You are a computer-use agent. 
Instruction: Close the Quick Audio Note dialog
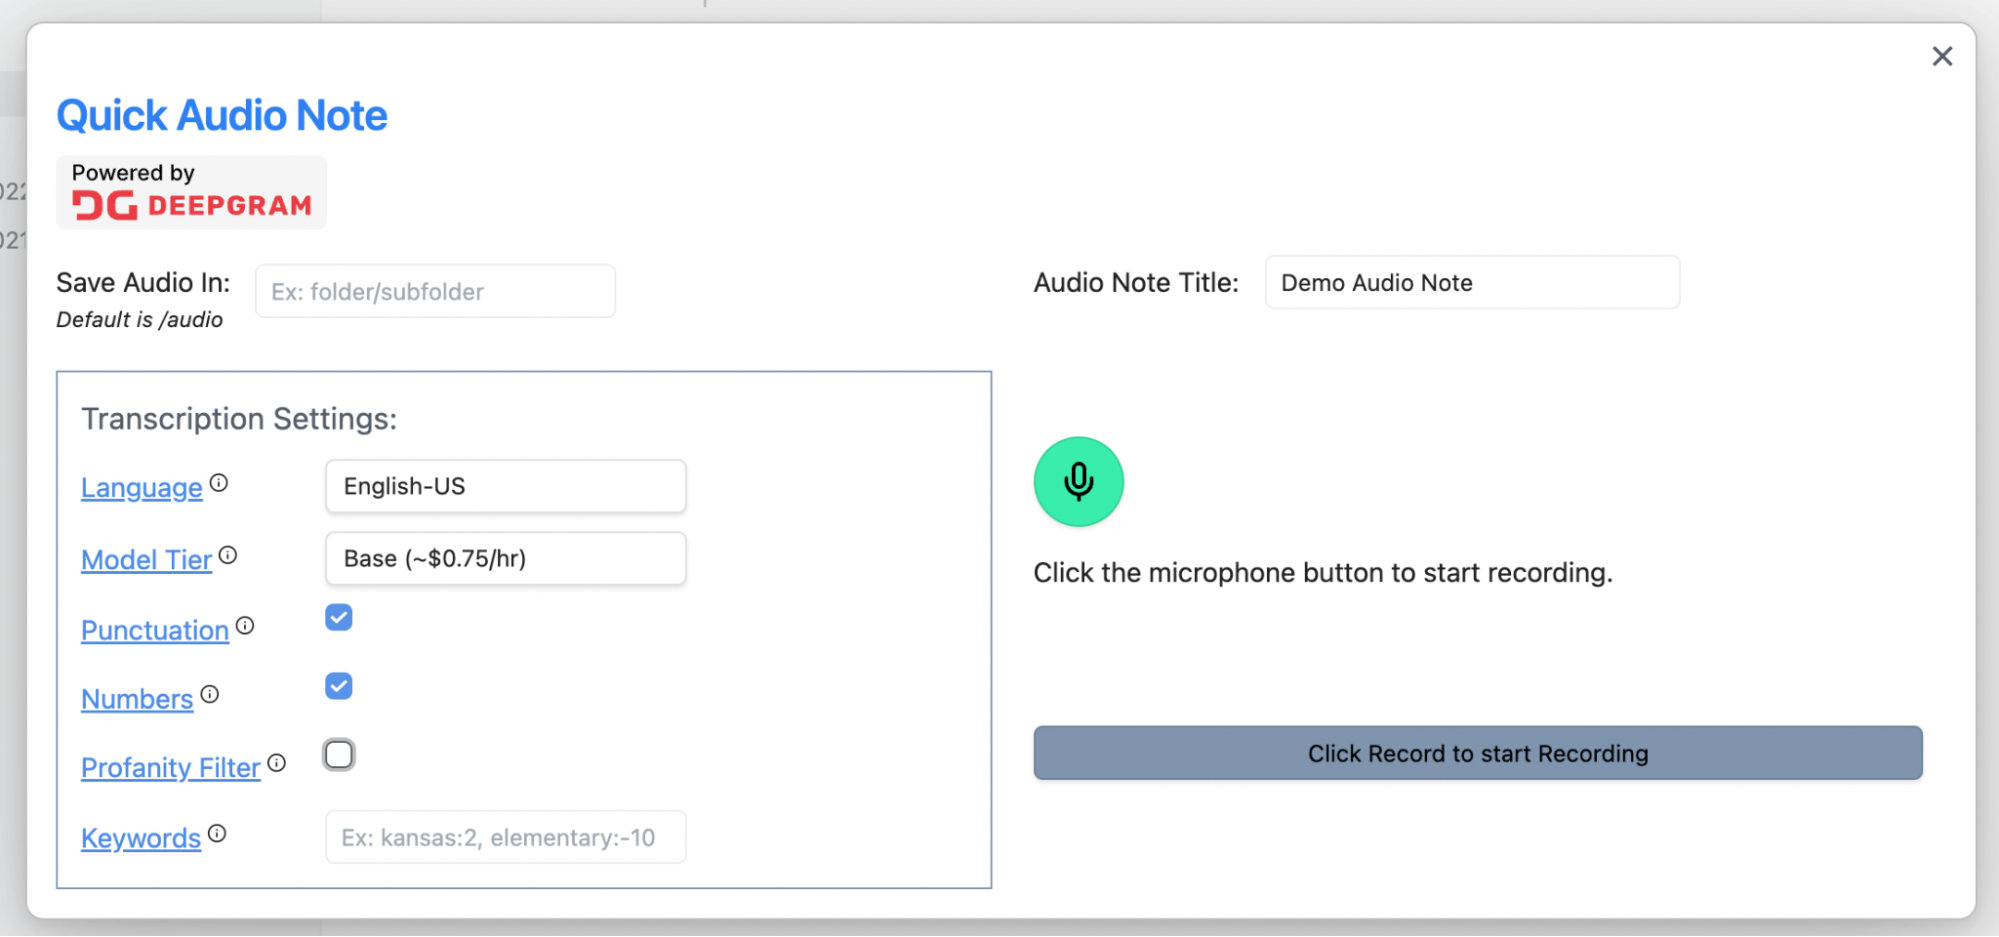[x=1941, y=57]
